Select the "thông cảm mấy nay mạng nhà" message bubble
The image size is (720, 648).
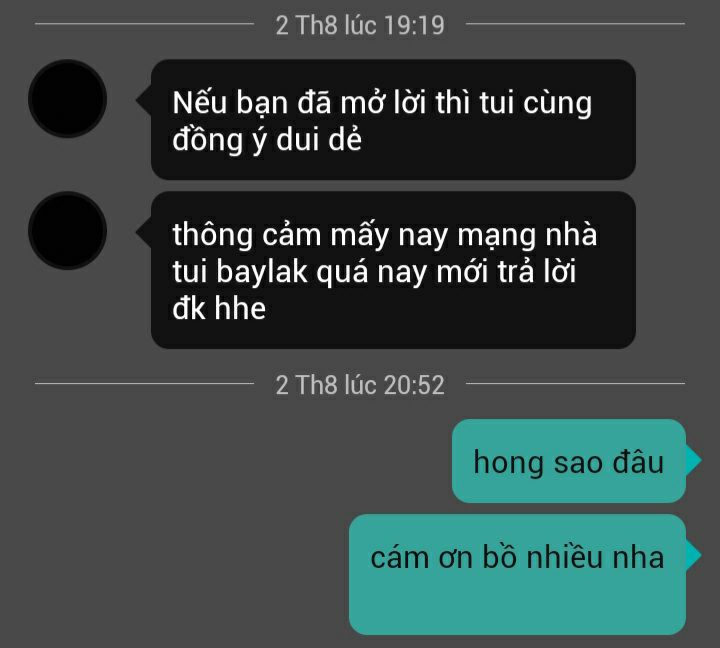[393, 270]
